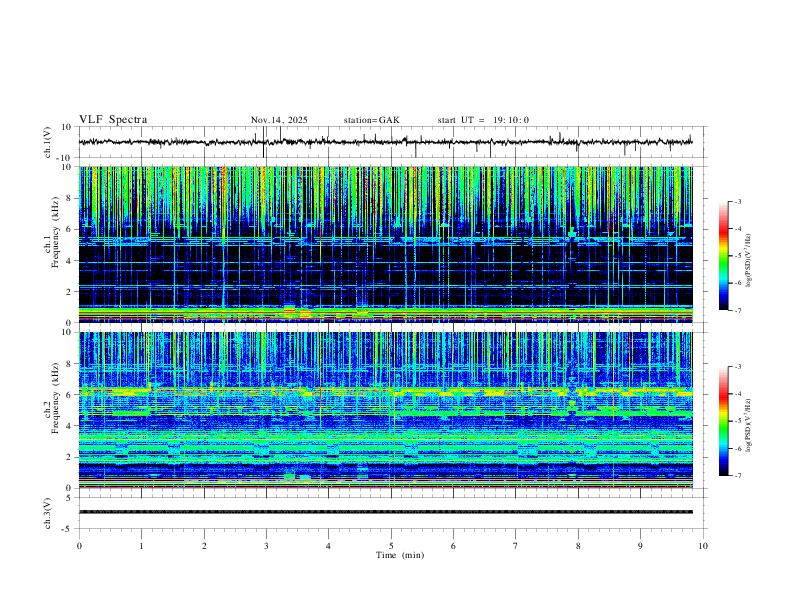The image size is (792, 612).
Task: Click the "Time (min)" axis label
Action: [x=400, y=555]
